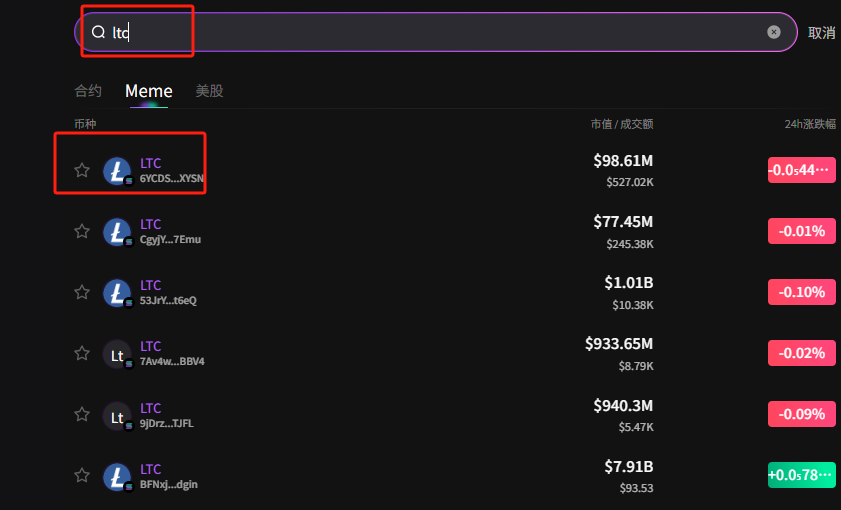Click the -0.01% change badge
Image resolution: width=841 pixels, height=510 pixels.
801,231
